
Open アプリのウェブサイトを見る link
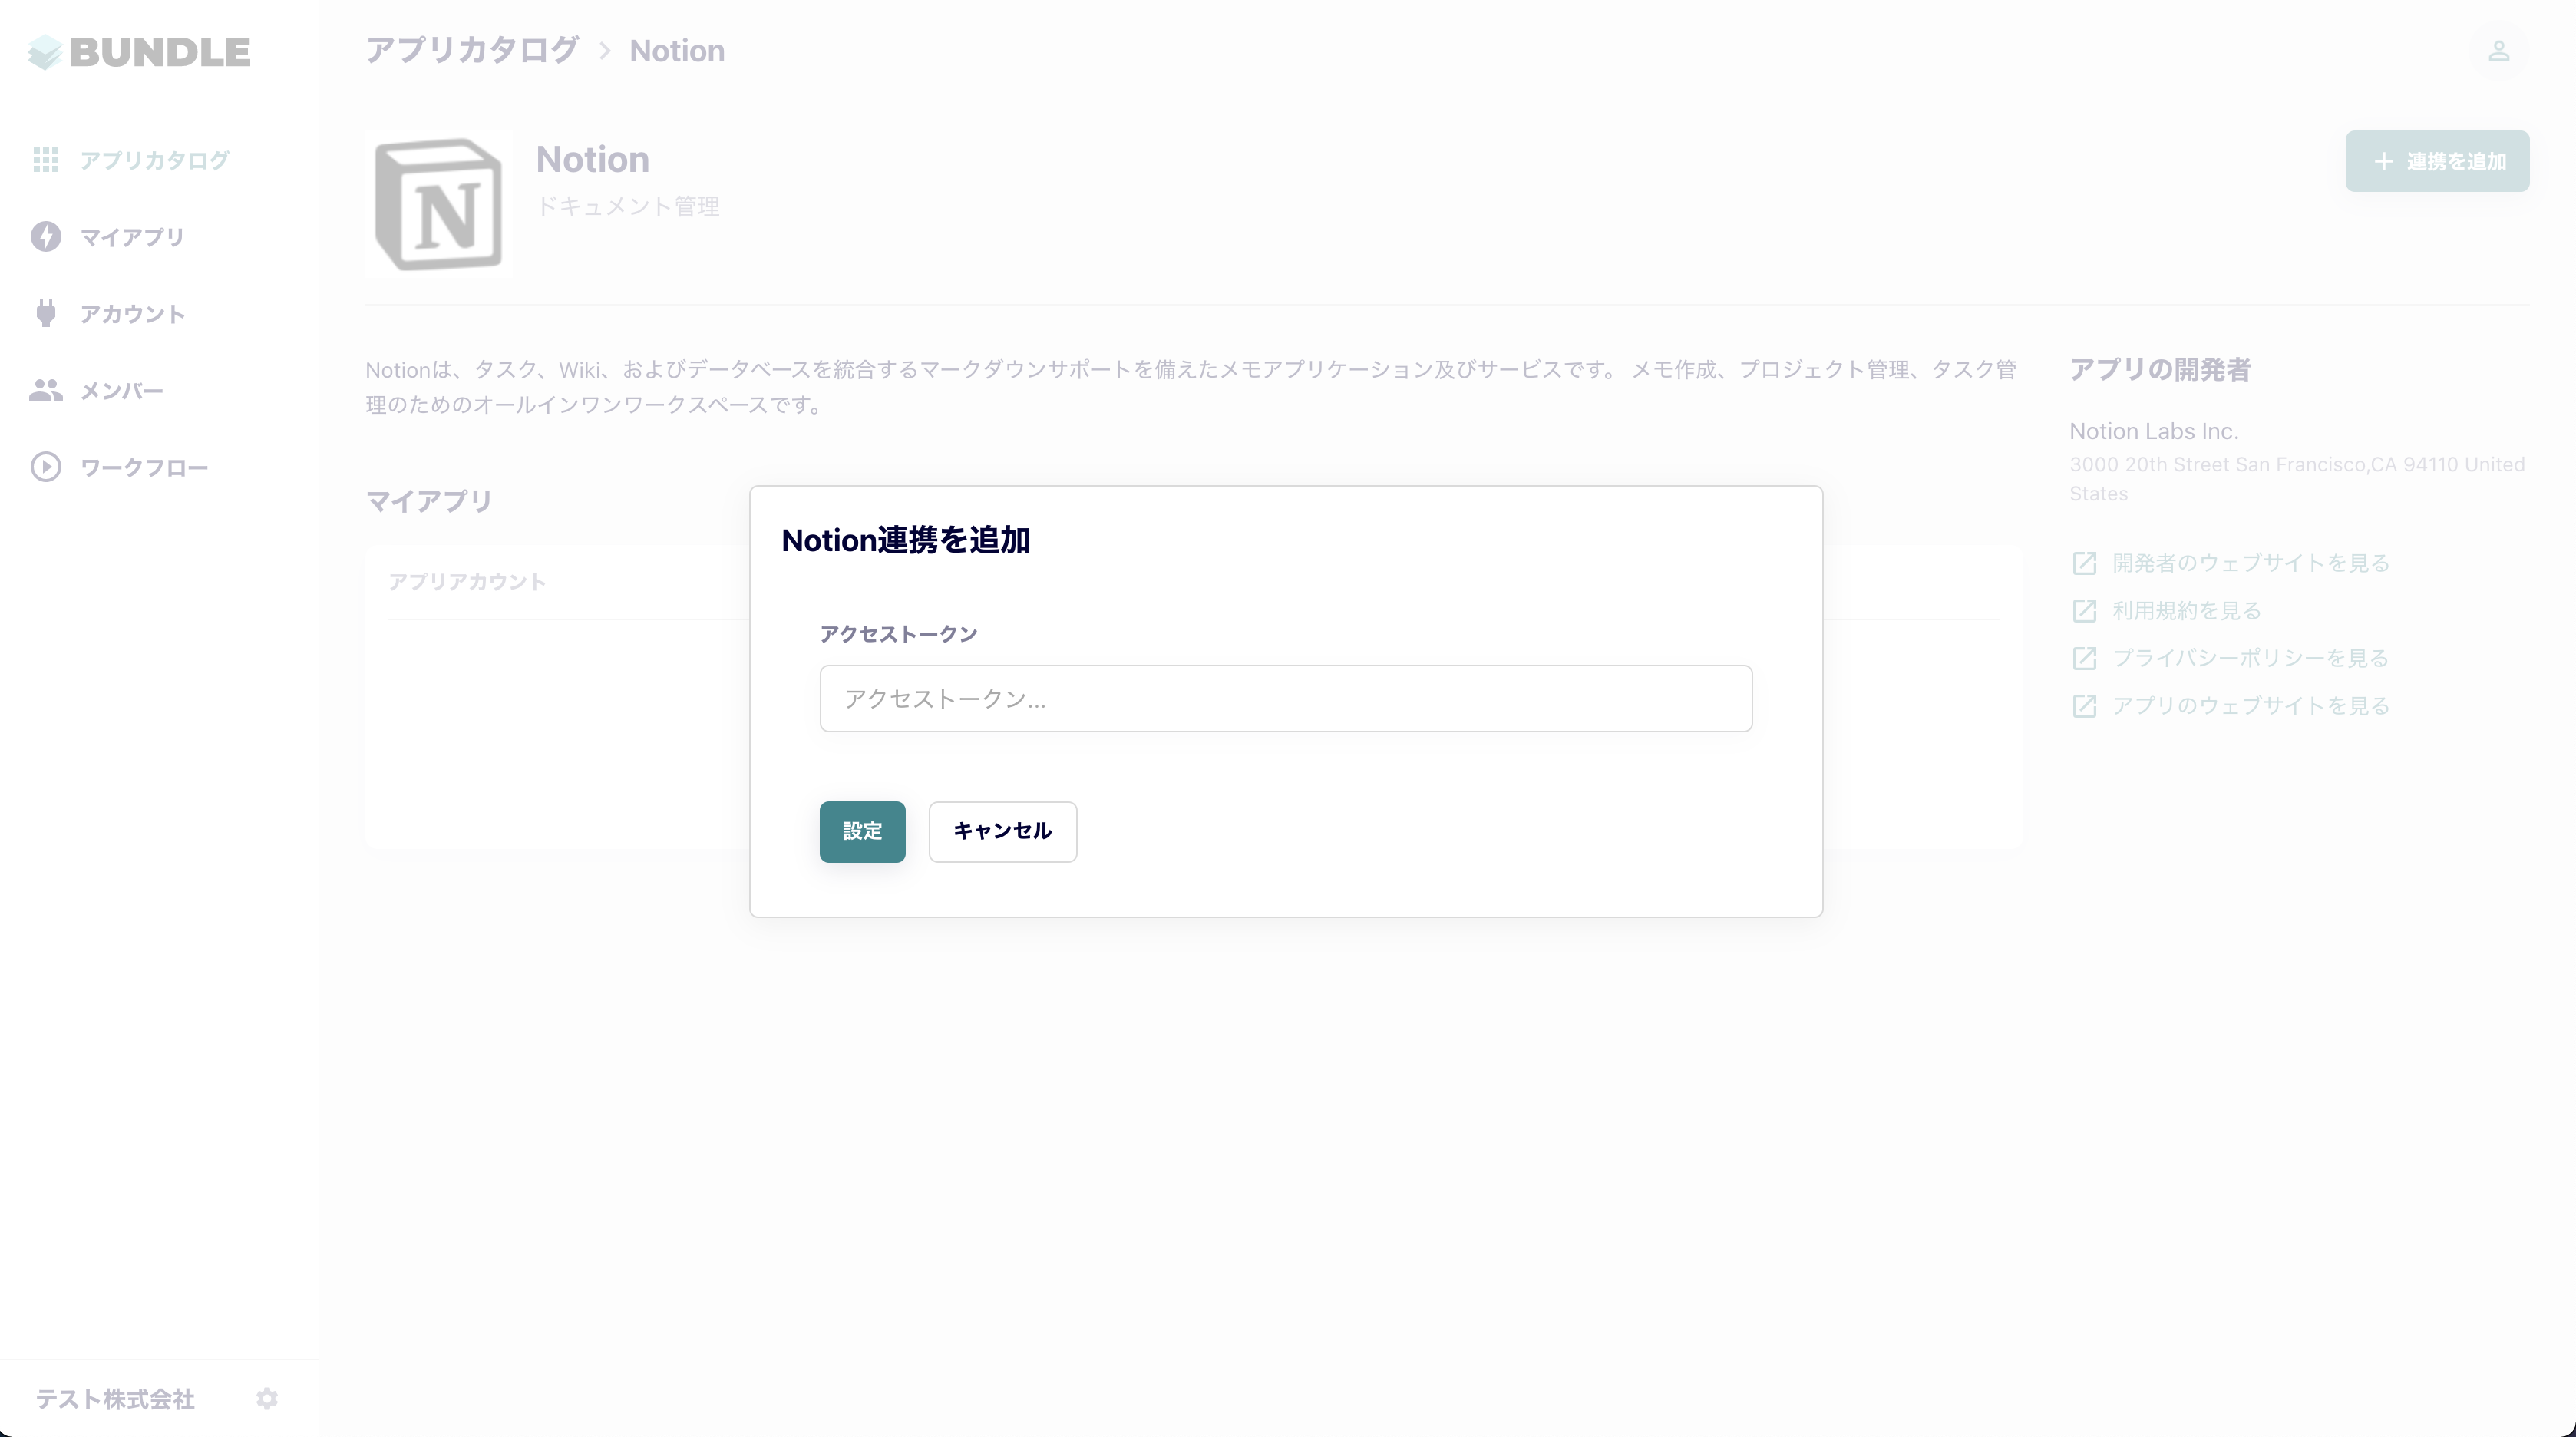click(x=2251, y=705)
